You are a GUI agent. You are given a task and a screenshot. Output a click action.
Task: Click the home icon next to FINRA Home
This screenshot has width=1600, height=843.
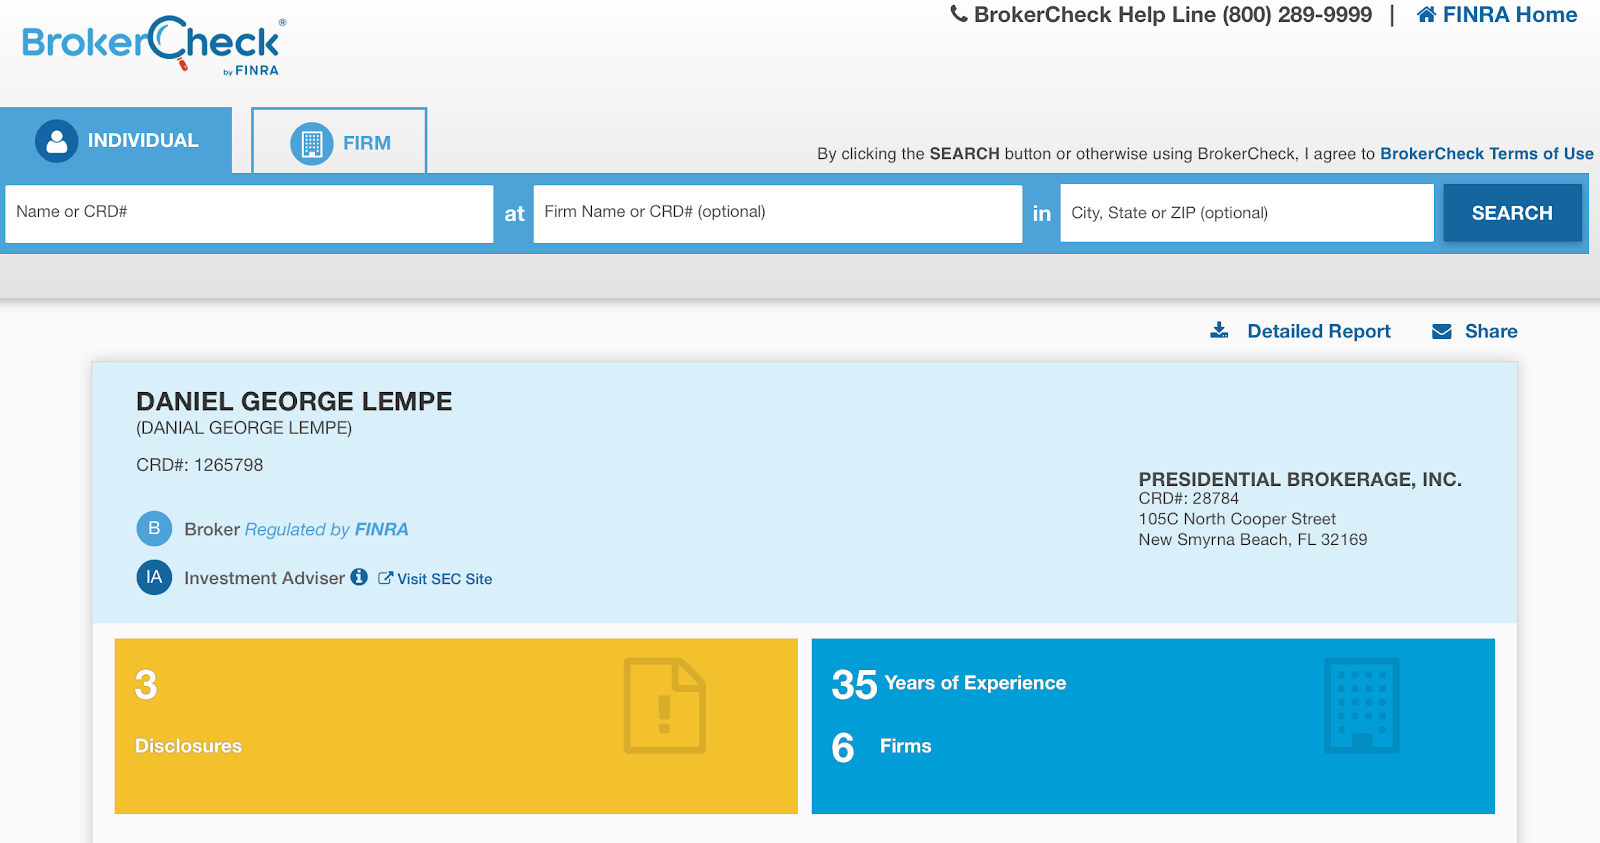[1427, 14]
